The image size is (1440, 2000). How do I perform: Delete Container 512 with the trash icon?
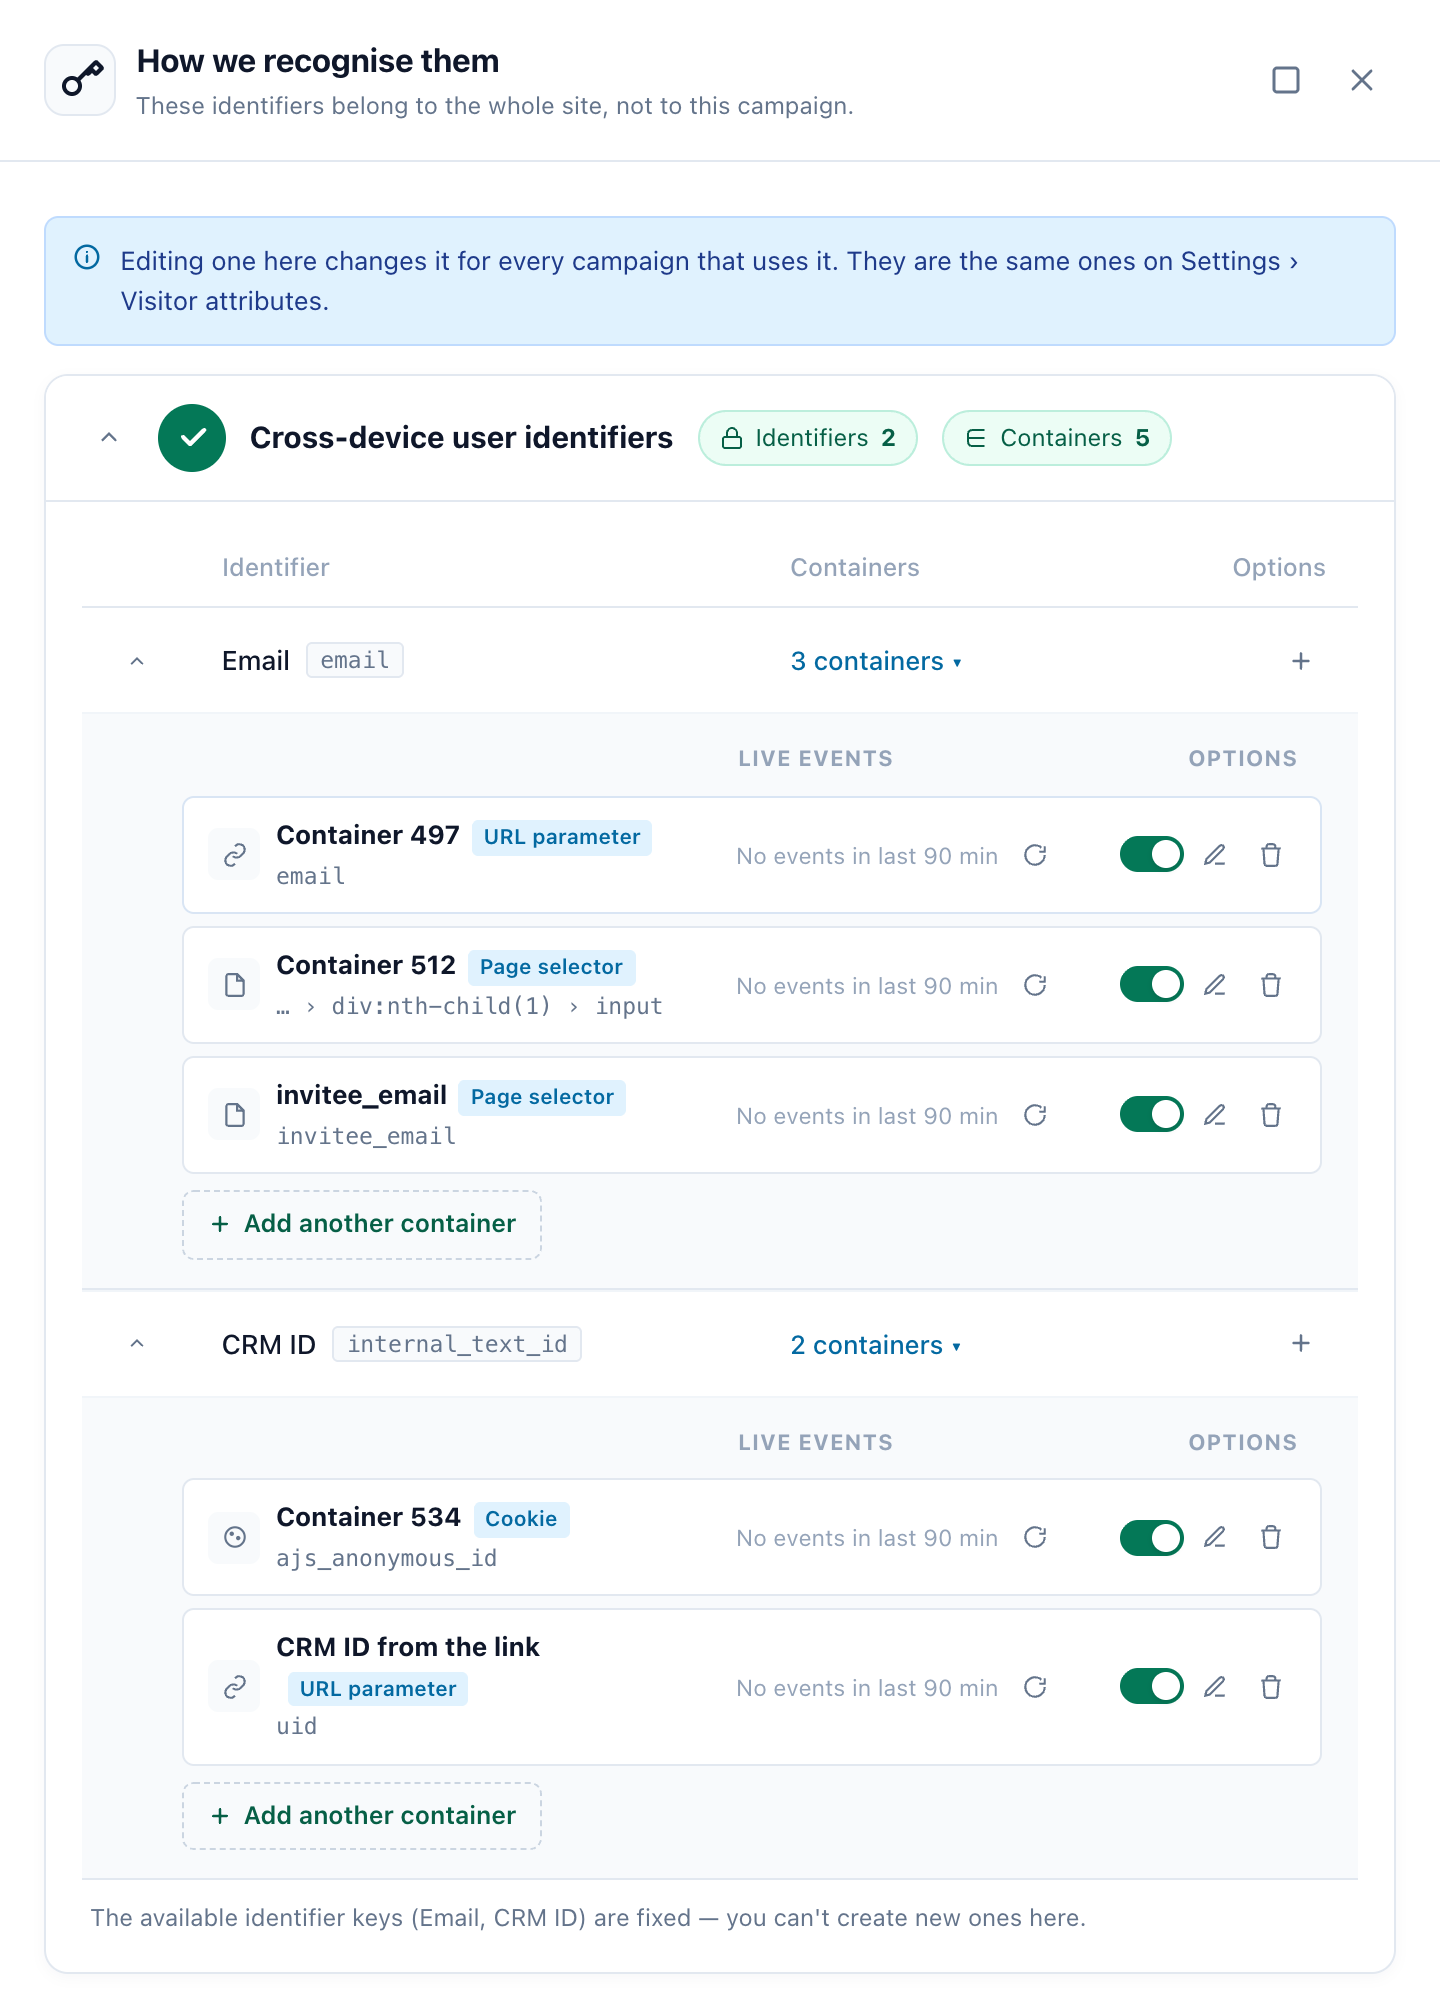[x=1271, y=985]
